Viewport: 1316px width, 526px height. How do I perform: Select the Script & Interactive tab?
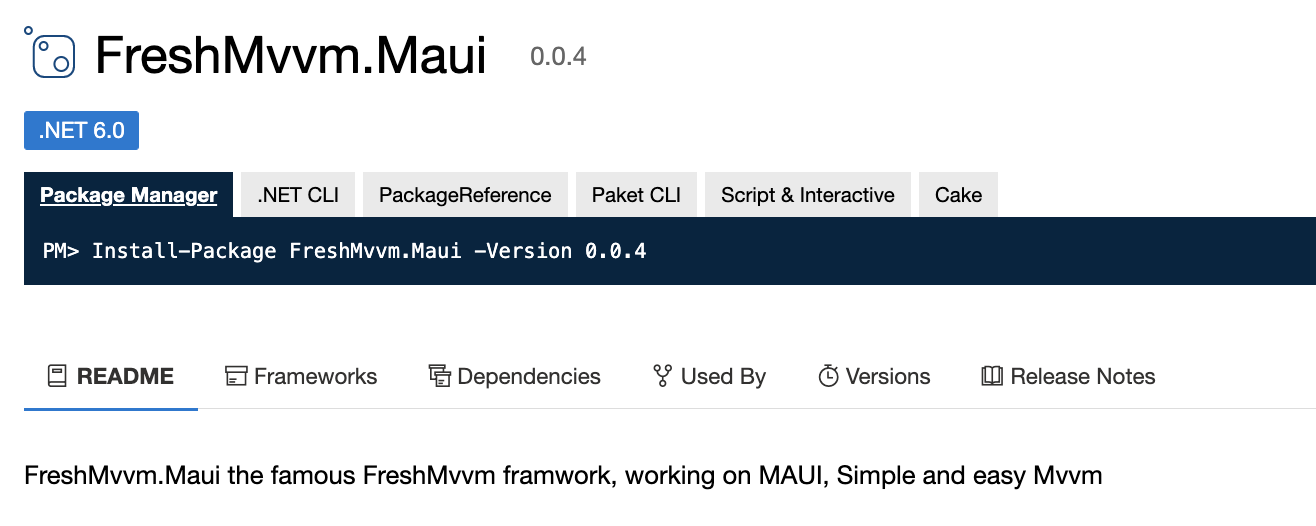tap(808, 195)
